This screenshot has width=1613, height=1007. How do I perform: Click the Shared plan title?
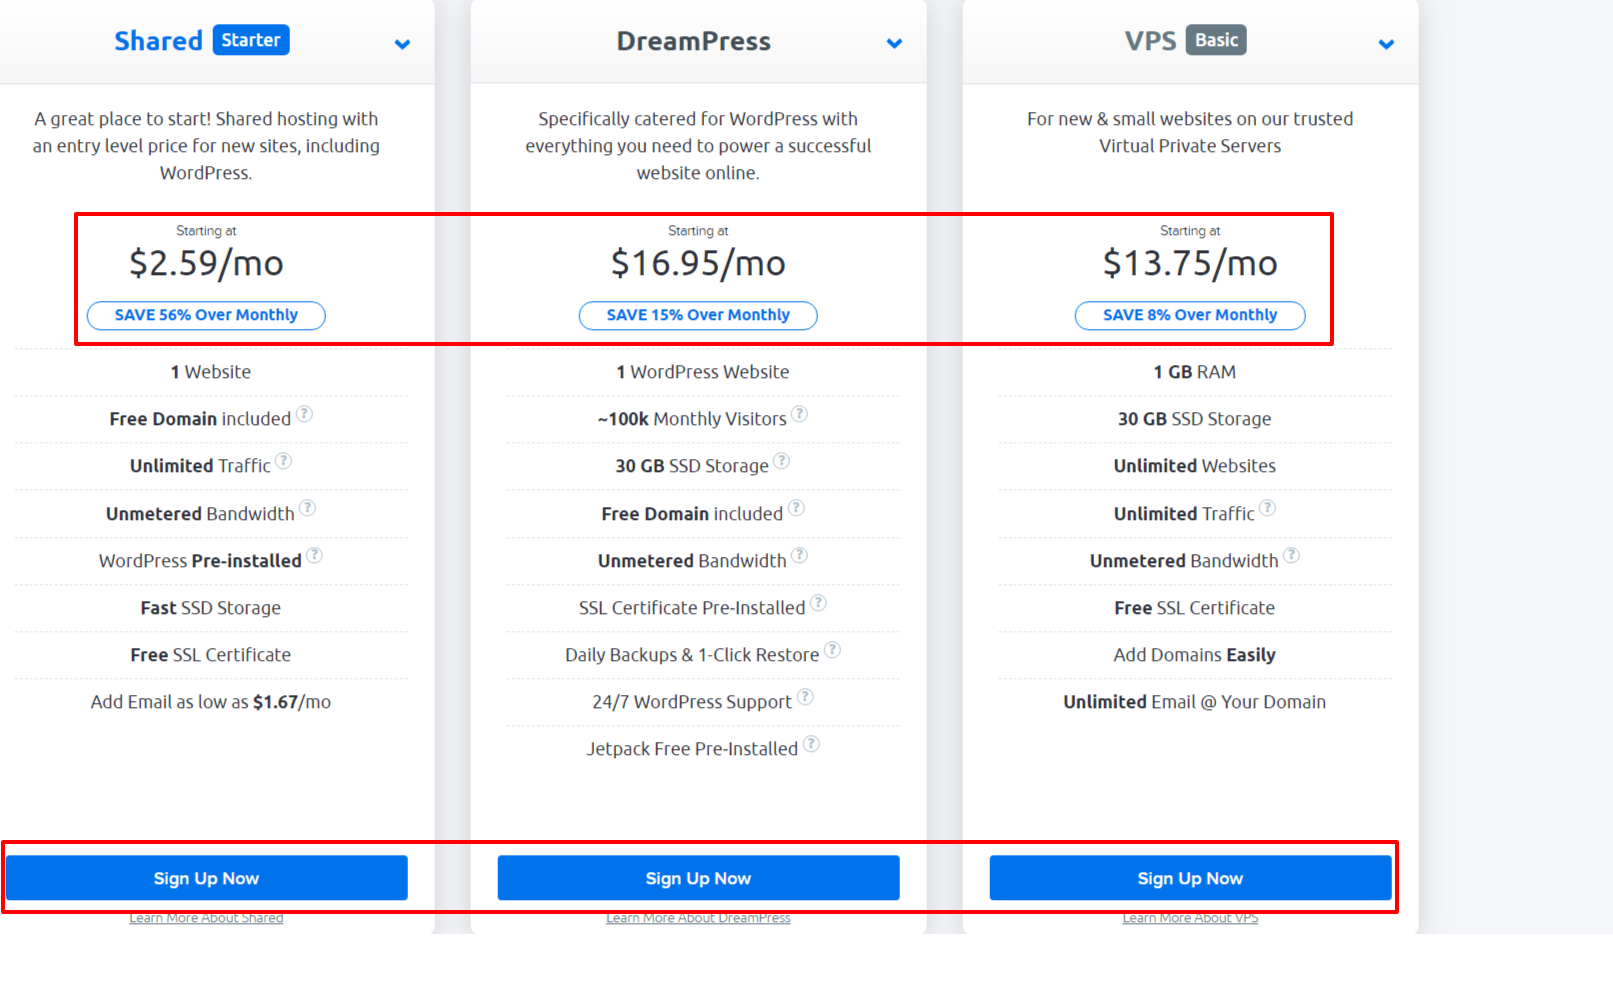158,41
